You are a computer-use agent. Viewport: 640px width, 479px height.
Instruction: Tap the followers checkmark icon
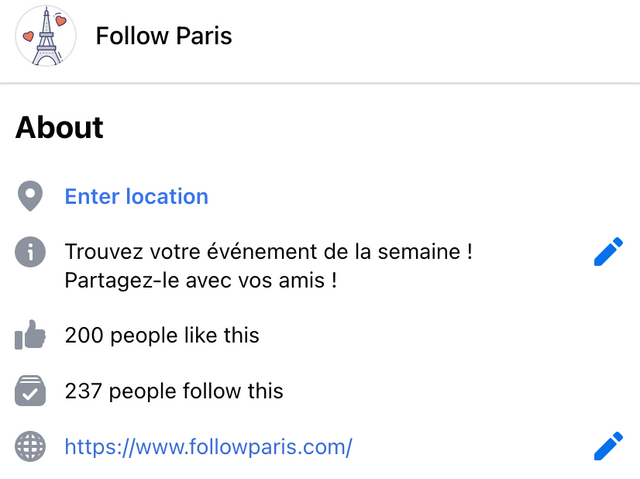click(30, 391)
